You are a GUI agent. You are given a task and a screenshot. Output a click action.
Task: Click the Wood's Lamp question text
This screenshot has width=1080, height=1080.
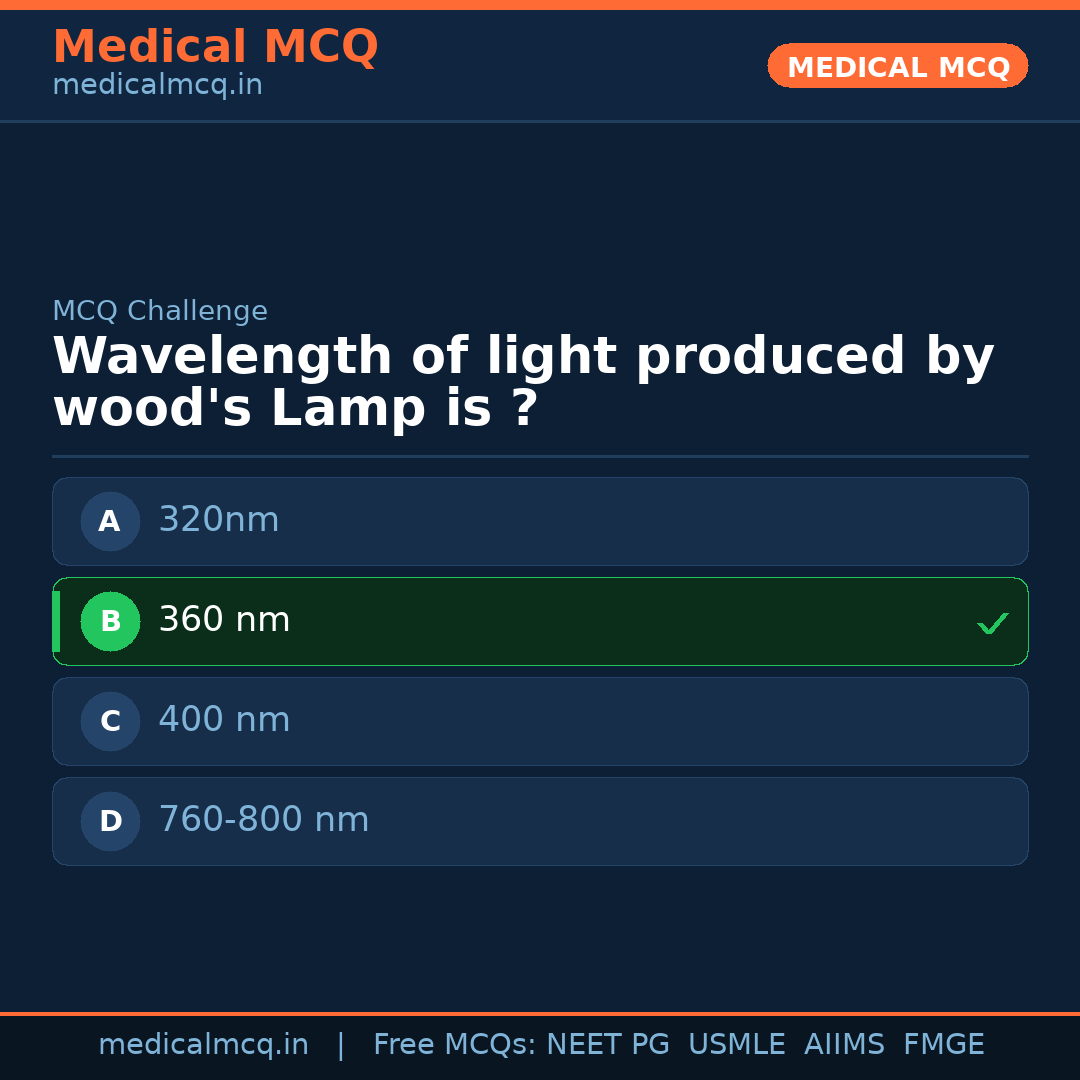[x=522, y=383]
